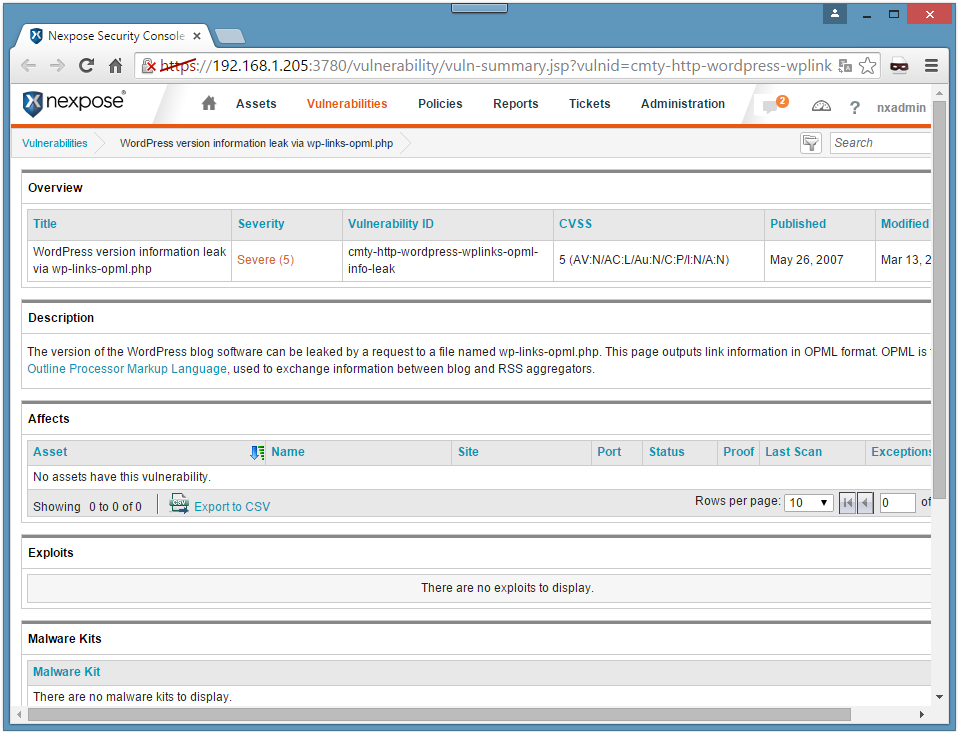This screenshot has width=958, height=732.
Task: Go to previous page of Affects table
Action: point(865,503)
